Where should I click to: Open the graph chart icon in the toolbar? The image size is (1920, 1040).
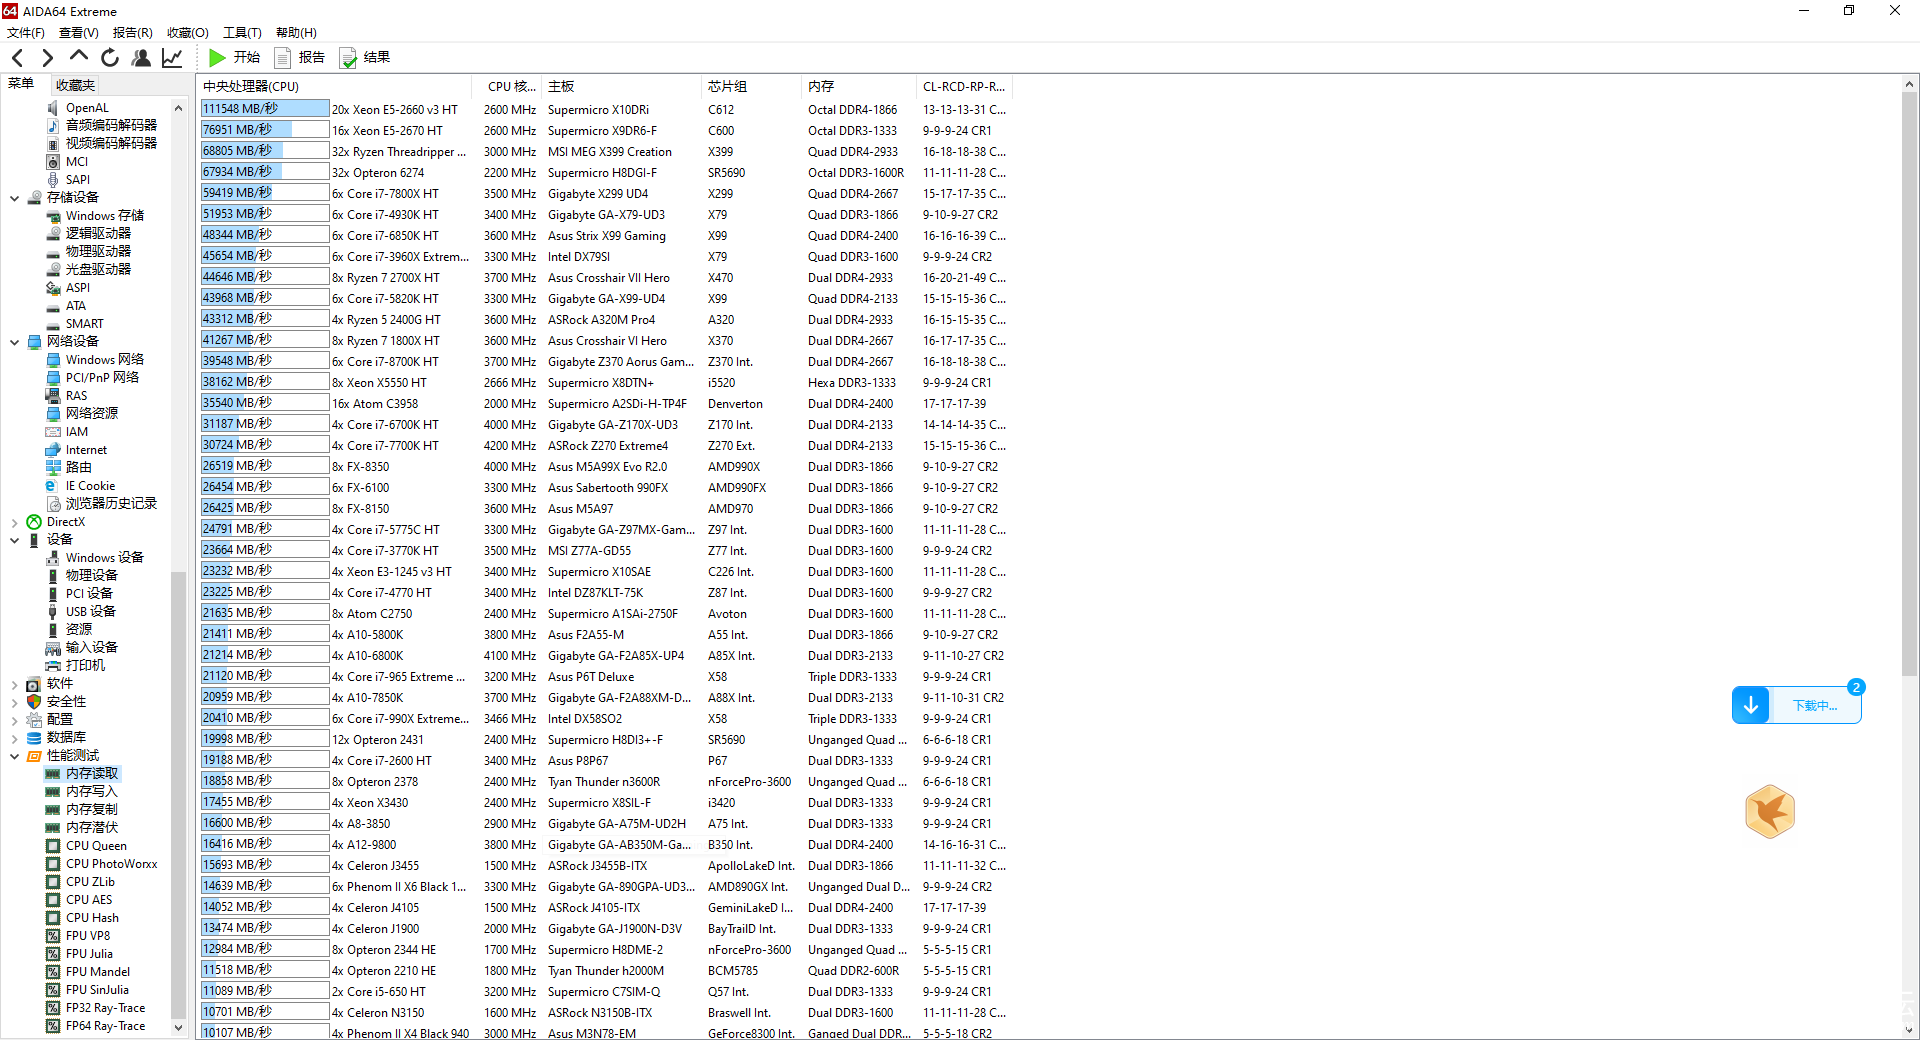(x=172, y=58)
